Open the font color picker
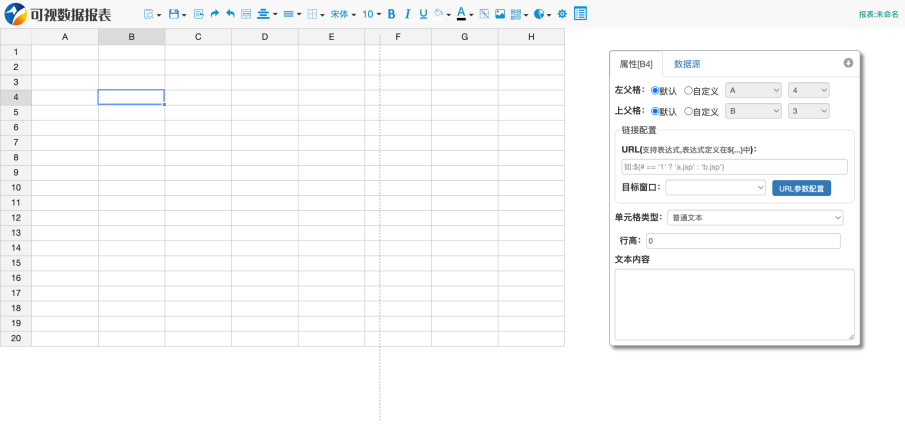 (465, 14)
